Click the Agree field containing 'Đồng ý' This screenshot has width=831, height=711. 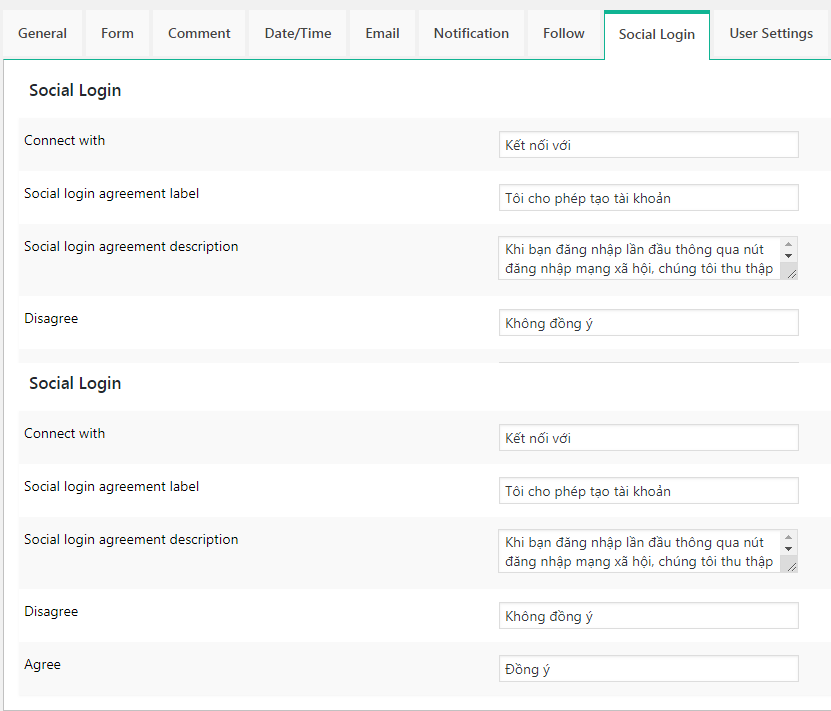(648, 668)
